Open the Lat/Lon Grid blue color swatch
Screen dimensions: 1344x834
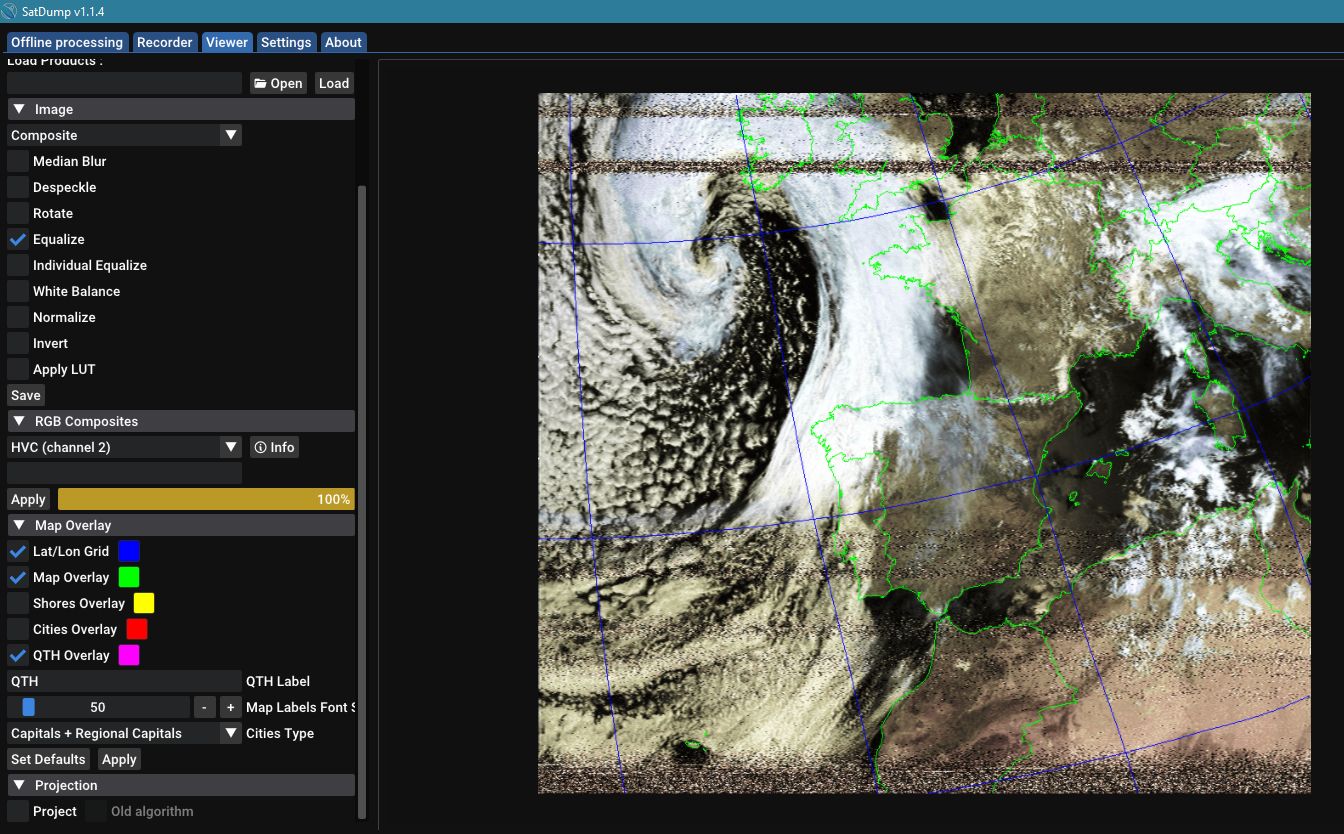point(129,551)
